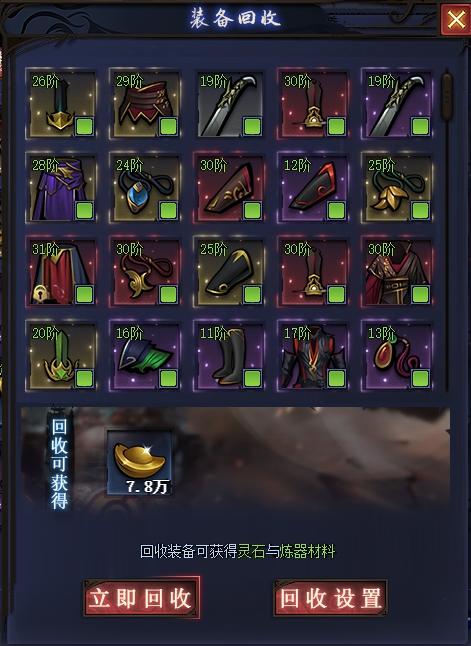The width and height of the screenshot is (471, 646).
Task: Click the 24阶 blue gem necklace
Action: 145,187
